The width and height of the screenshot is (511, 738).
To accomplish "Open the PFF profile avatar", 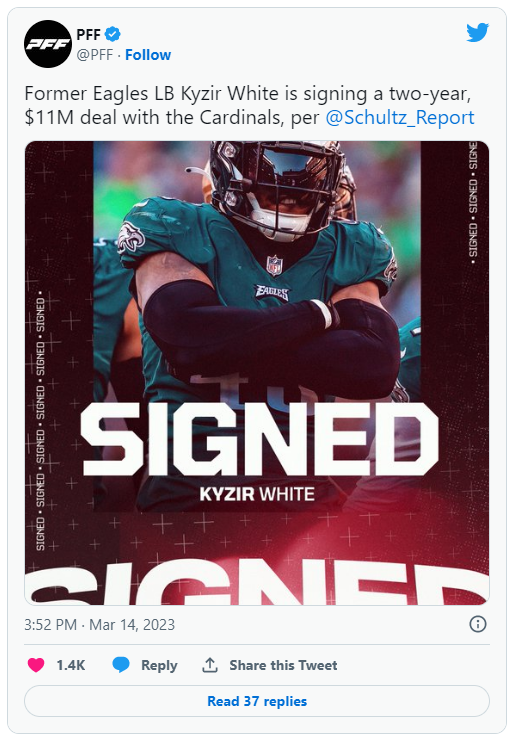I will [48, 44].
